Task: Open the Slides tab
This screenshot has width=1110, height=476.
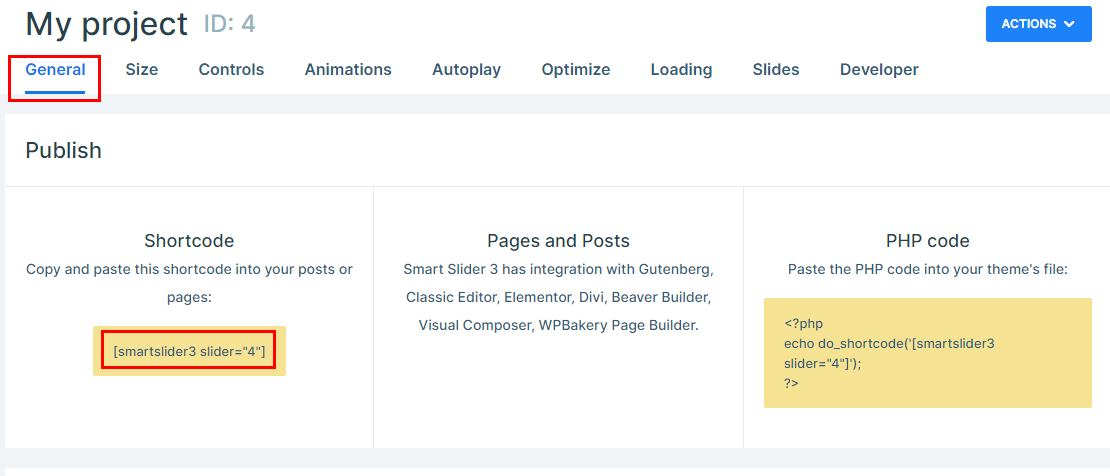Action: point(776,69)
